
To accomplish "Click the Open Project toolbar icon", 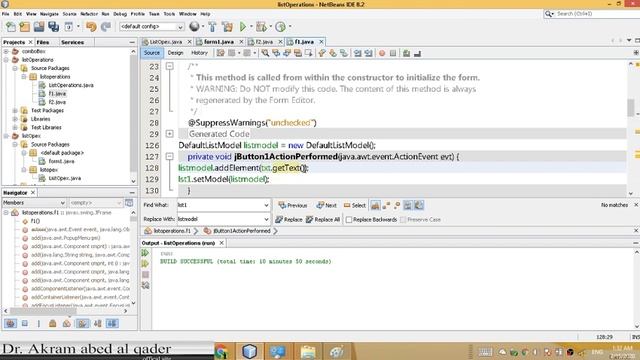I will (x=39, y=27).
